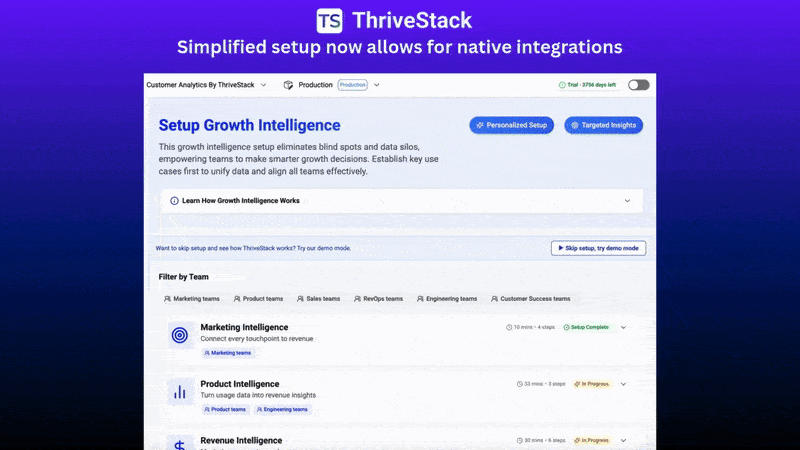The height and width of the screenshot is (450, 800).
Task: Click the ThriveStack TS logo
Action: (329, 20)
